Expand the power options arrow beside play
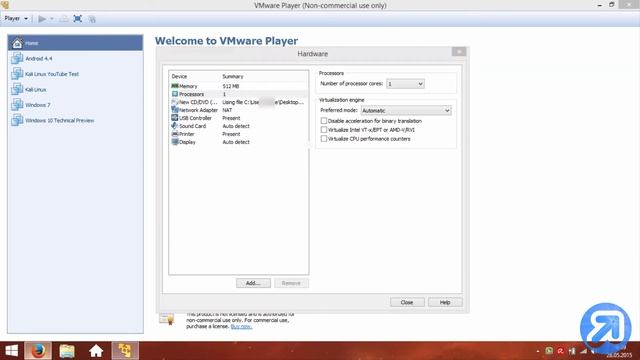This screenshot has height=360, width=640. [x=52, y=19]
